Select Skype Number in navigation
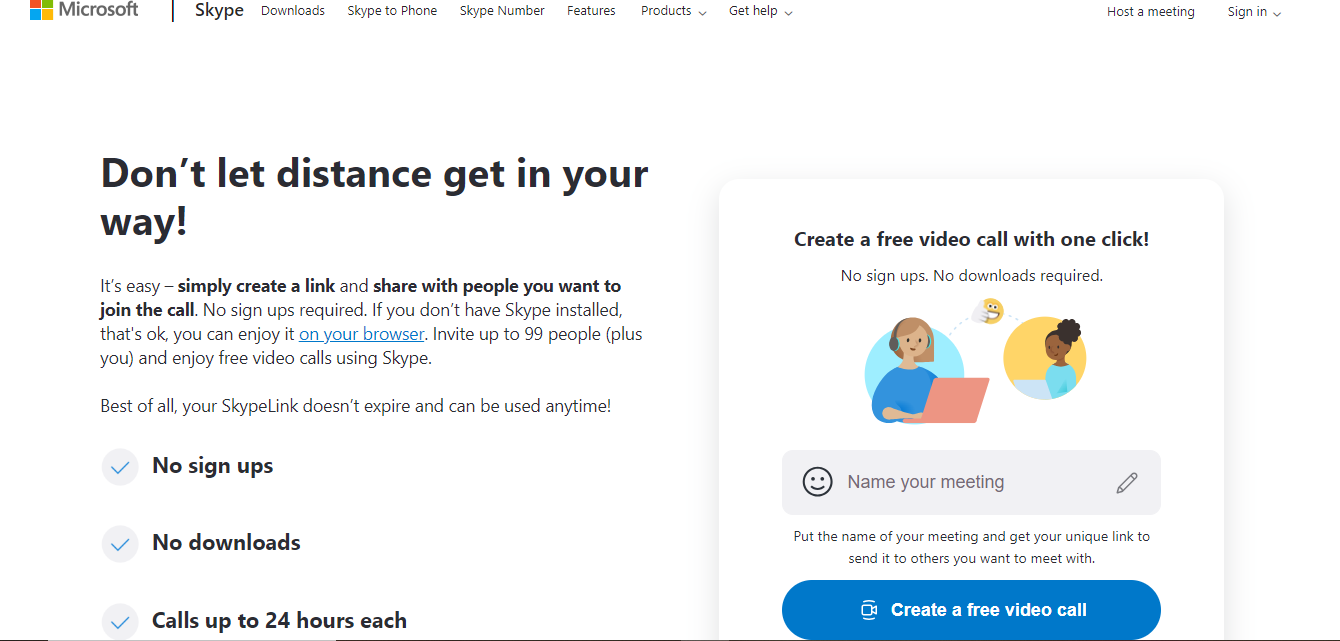The width and height of the screenshot is (1340, 641). (502, 11)
